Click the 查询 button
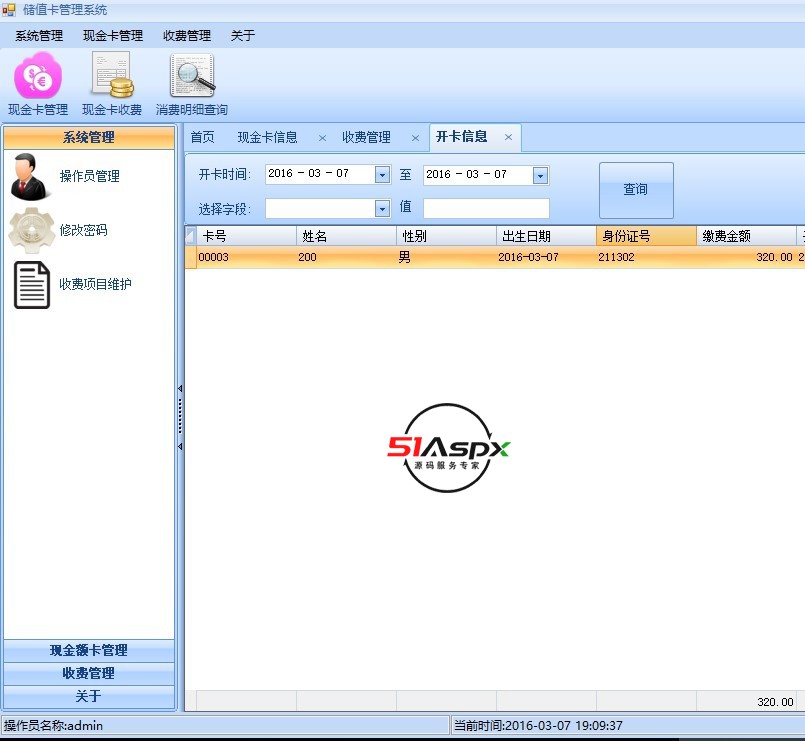 pos(636,190)
